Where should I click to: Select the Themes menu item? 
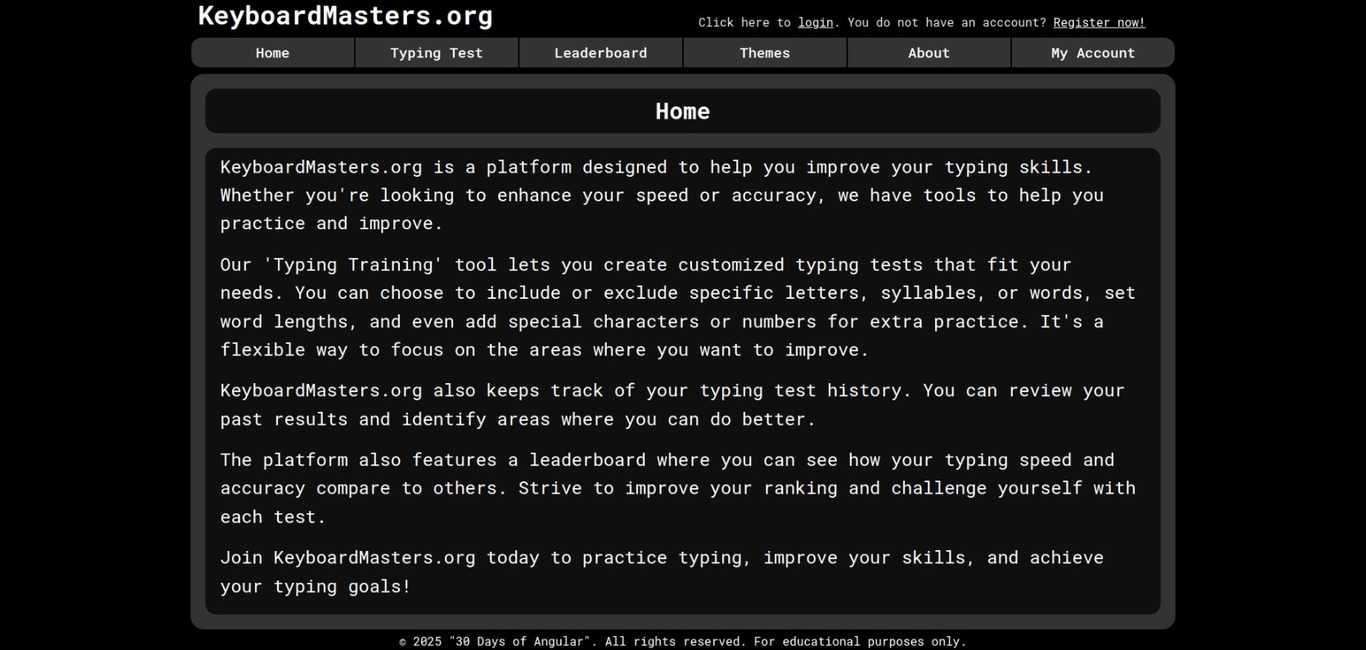click(x=765, y=53)
